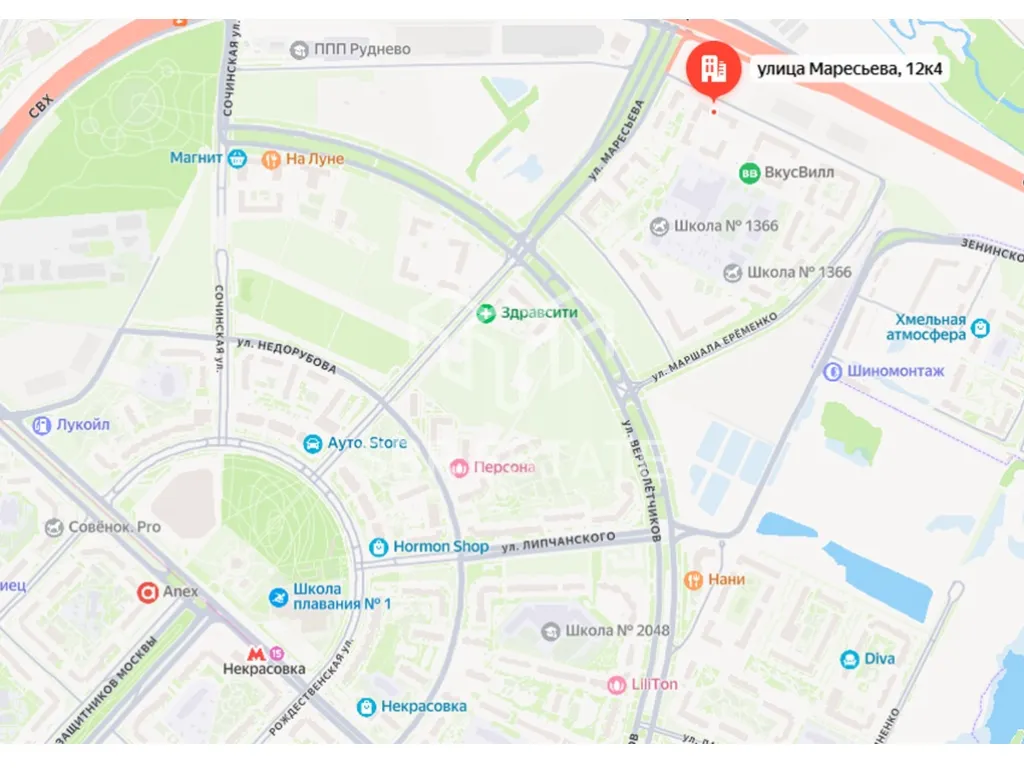The image size is (1024, 768).
Task: Select the Школа плавания № 1 swimmer icon
Action: [279, 597]
